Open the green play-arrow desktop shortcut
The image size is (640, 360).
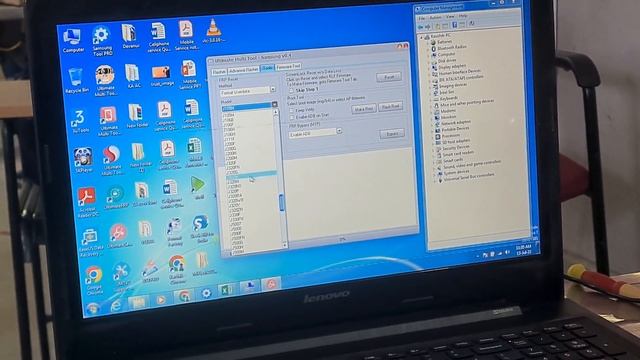click(x=198, y=188)
